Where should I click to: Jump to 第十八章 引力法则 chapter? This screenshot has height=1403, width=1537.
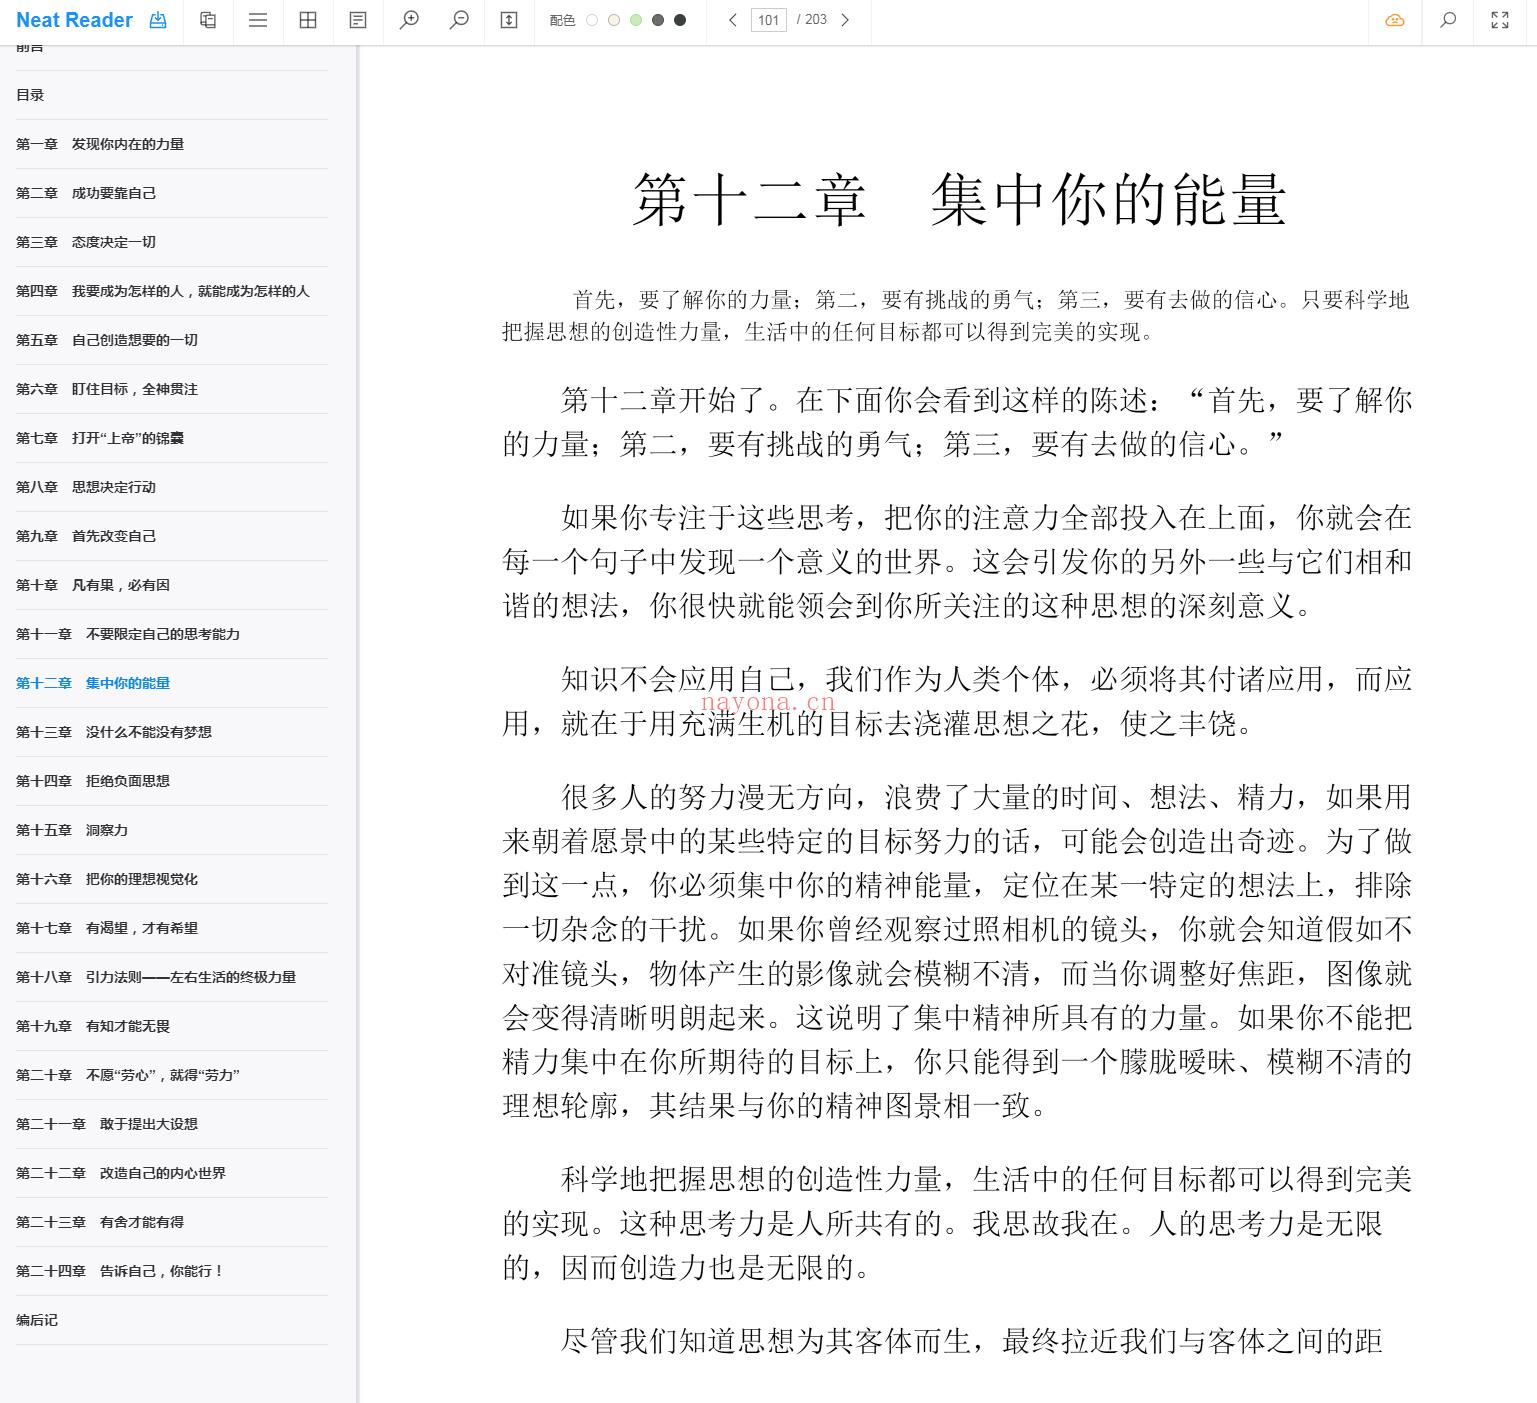tap(172, 977)
